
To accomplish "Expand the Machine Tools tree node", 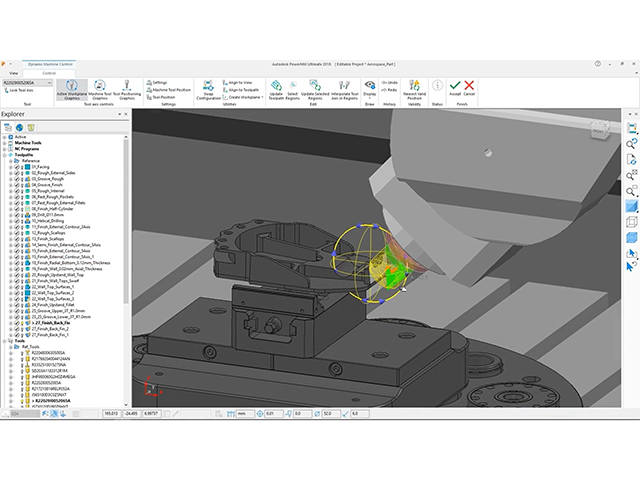I will coord(5,143).
